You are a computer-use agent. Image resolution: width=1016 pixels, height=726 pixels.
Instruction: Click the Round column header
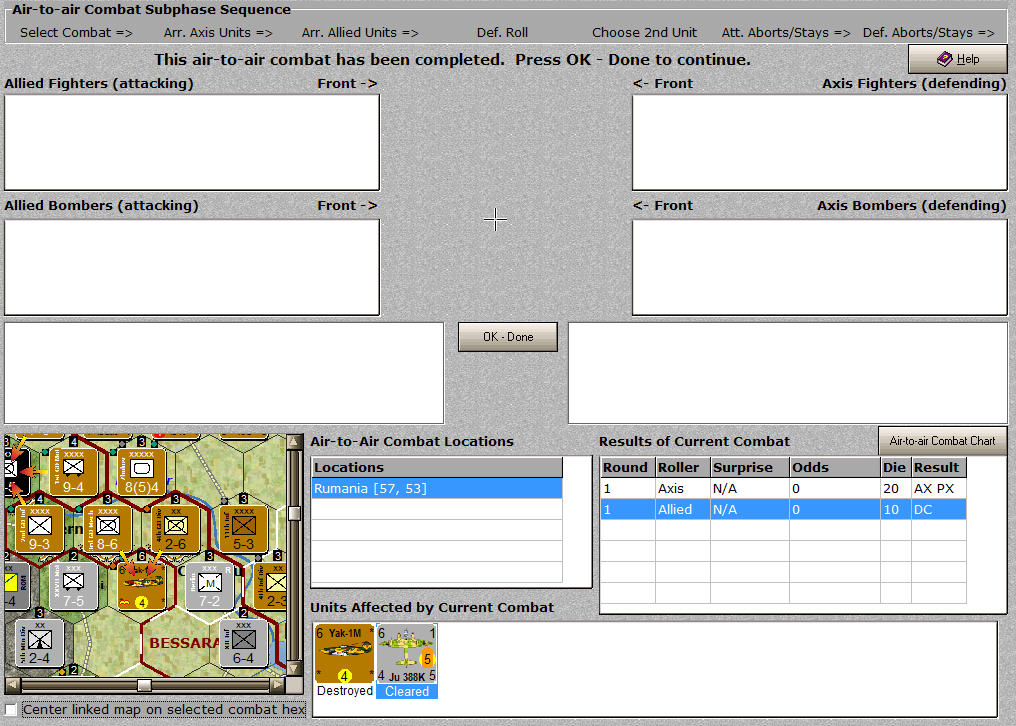coord(628,467)
